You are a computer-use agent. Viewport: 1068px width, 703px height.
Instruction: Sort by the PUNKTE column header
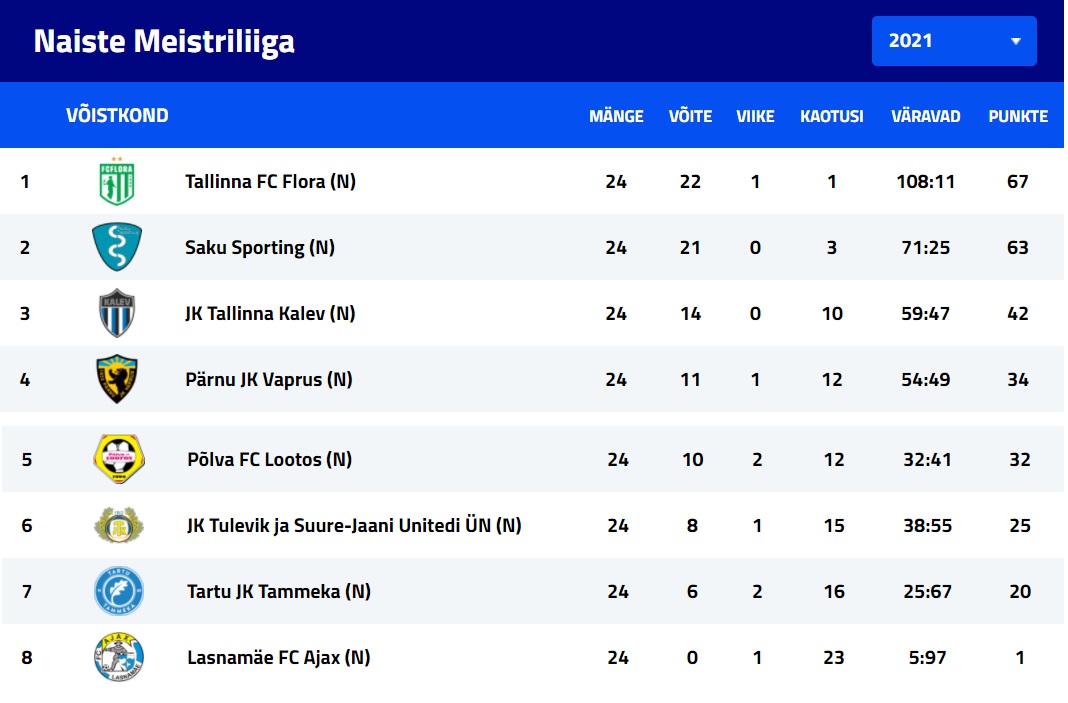coord(1018,116)
